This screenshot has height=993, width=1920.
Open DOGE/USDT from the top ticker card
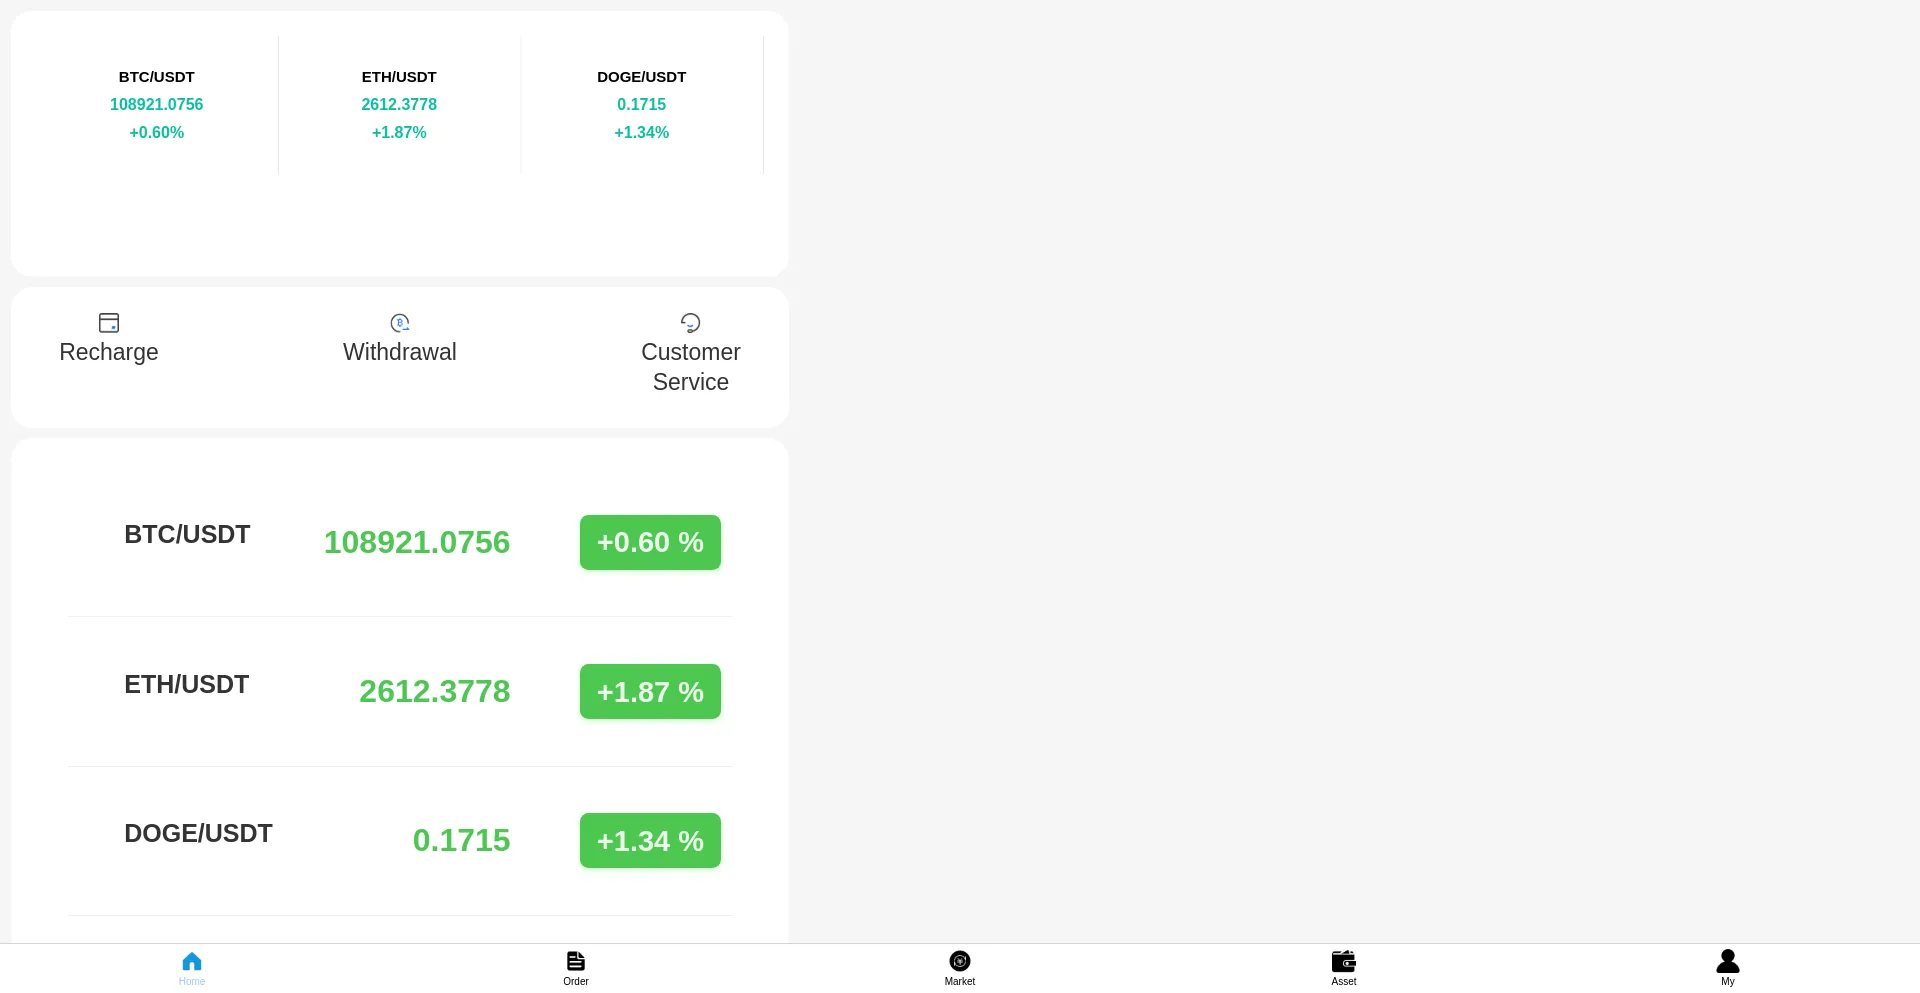pyautogui.click(x=640, y=104)
